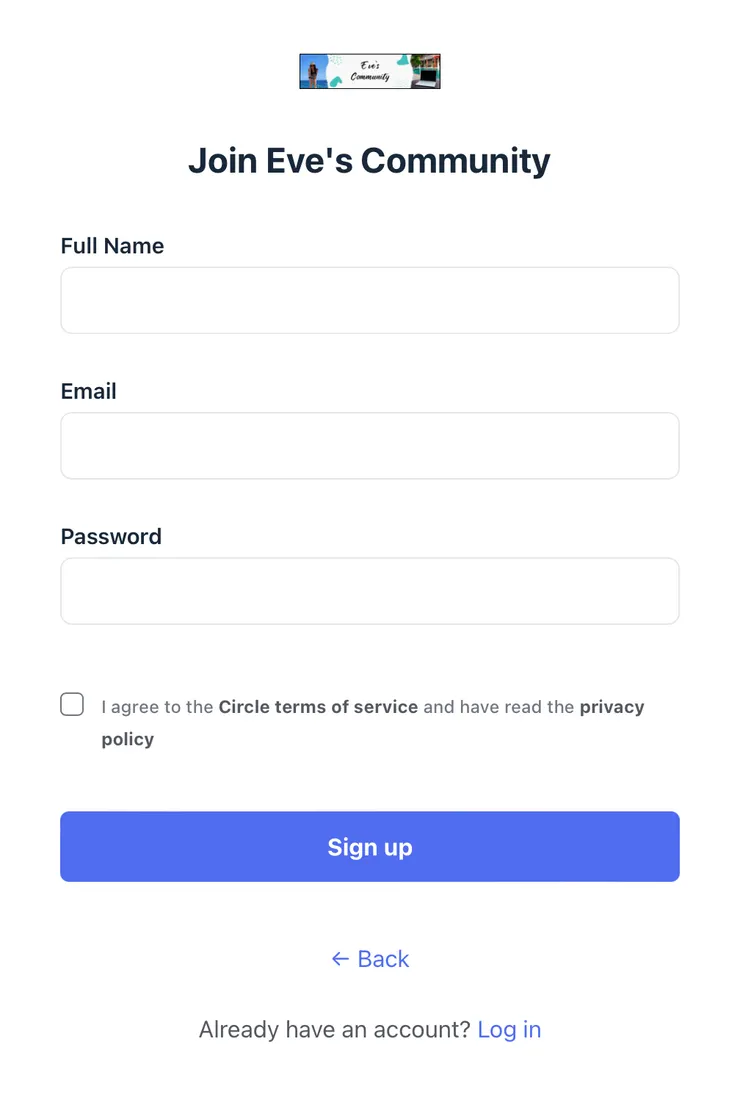Image resolution: width=740 pixels, height=1100 pixels.
Task: Go back using the Back link
Action: point(383,959)
